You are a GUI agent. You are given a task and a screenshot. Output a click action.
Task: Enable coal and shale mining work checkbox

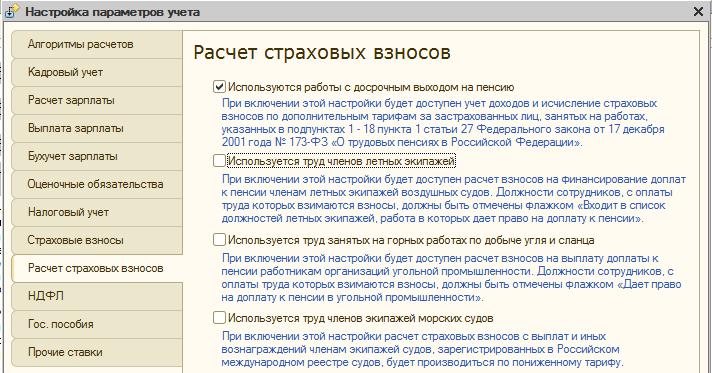tap(219, 239)
